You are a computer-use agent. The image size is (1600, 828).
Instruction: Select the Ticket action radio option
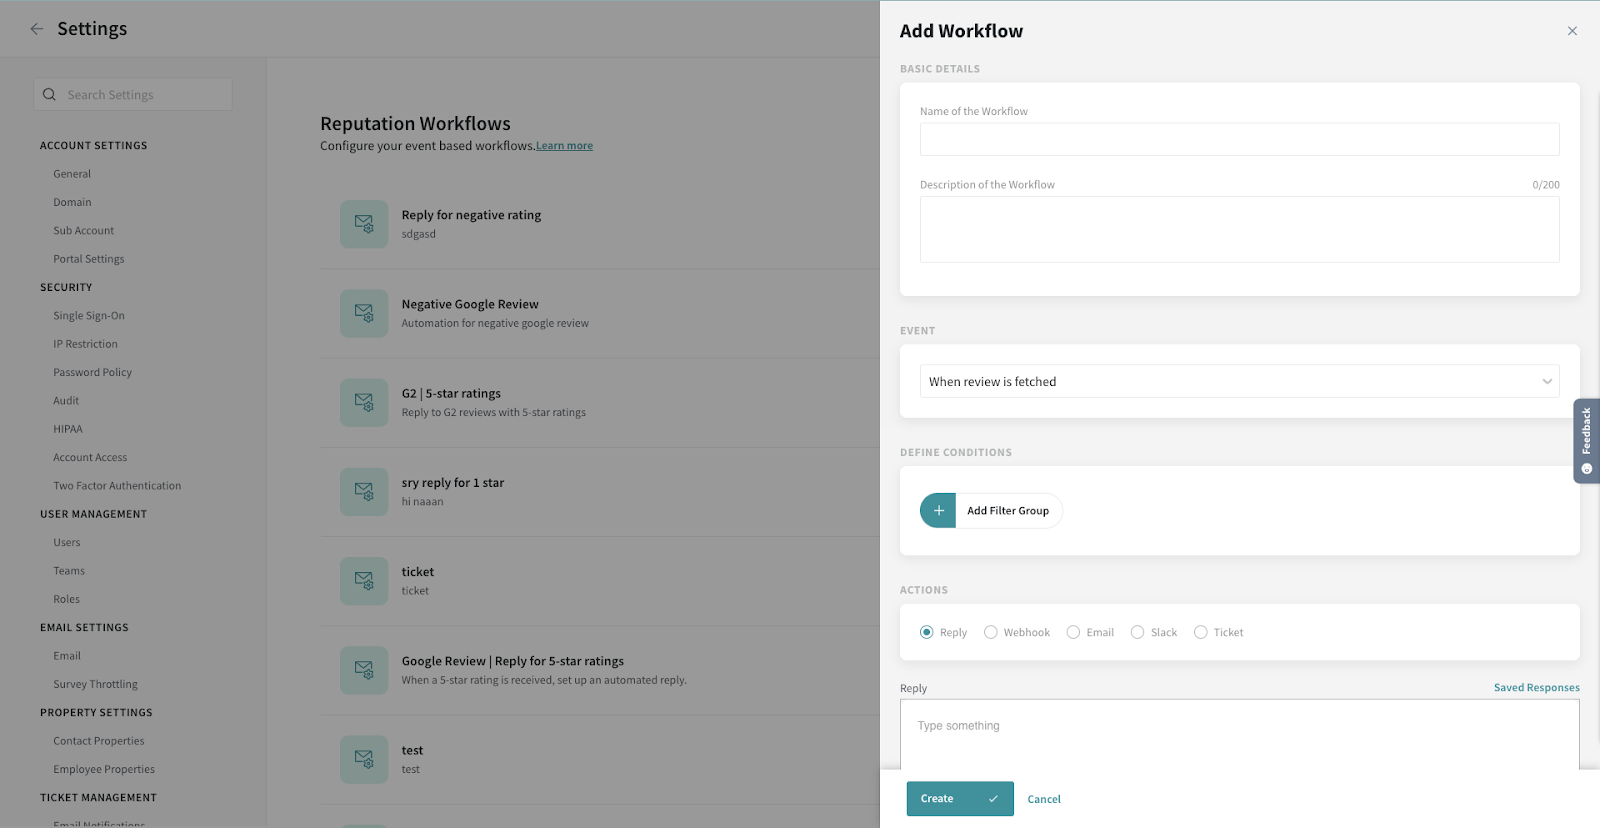[x=1200, y=632]
